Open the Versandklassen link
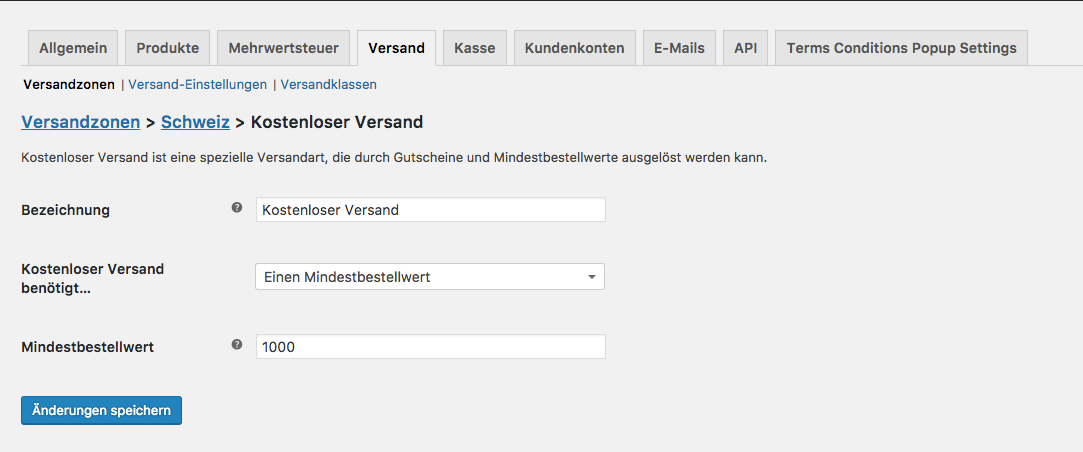Screen dimensions: 1083x452 328,85
